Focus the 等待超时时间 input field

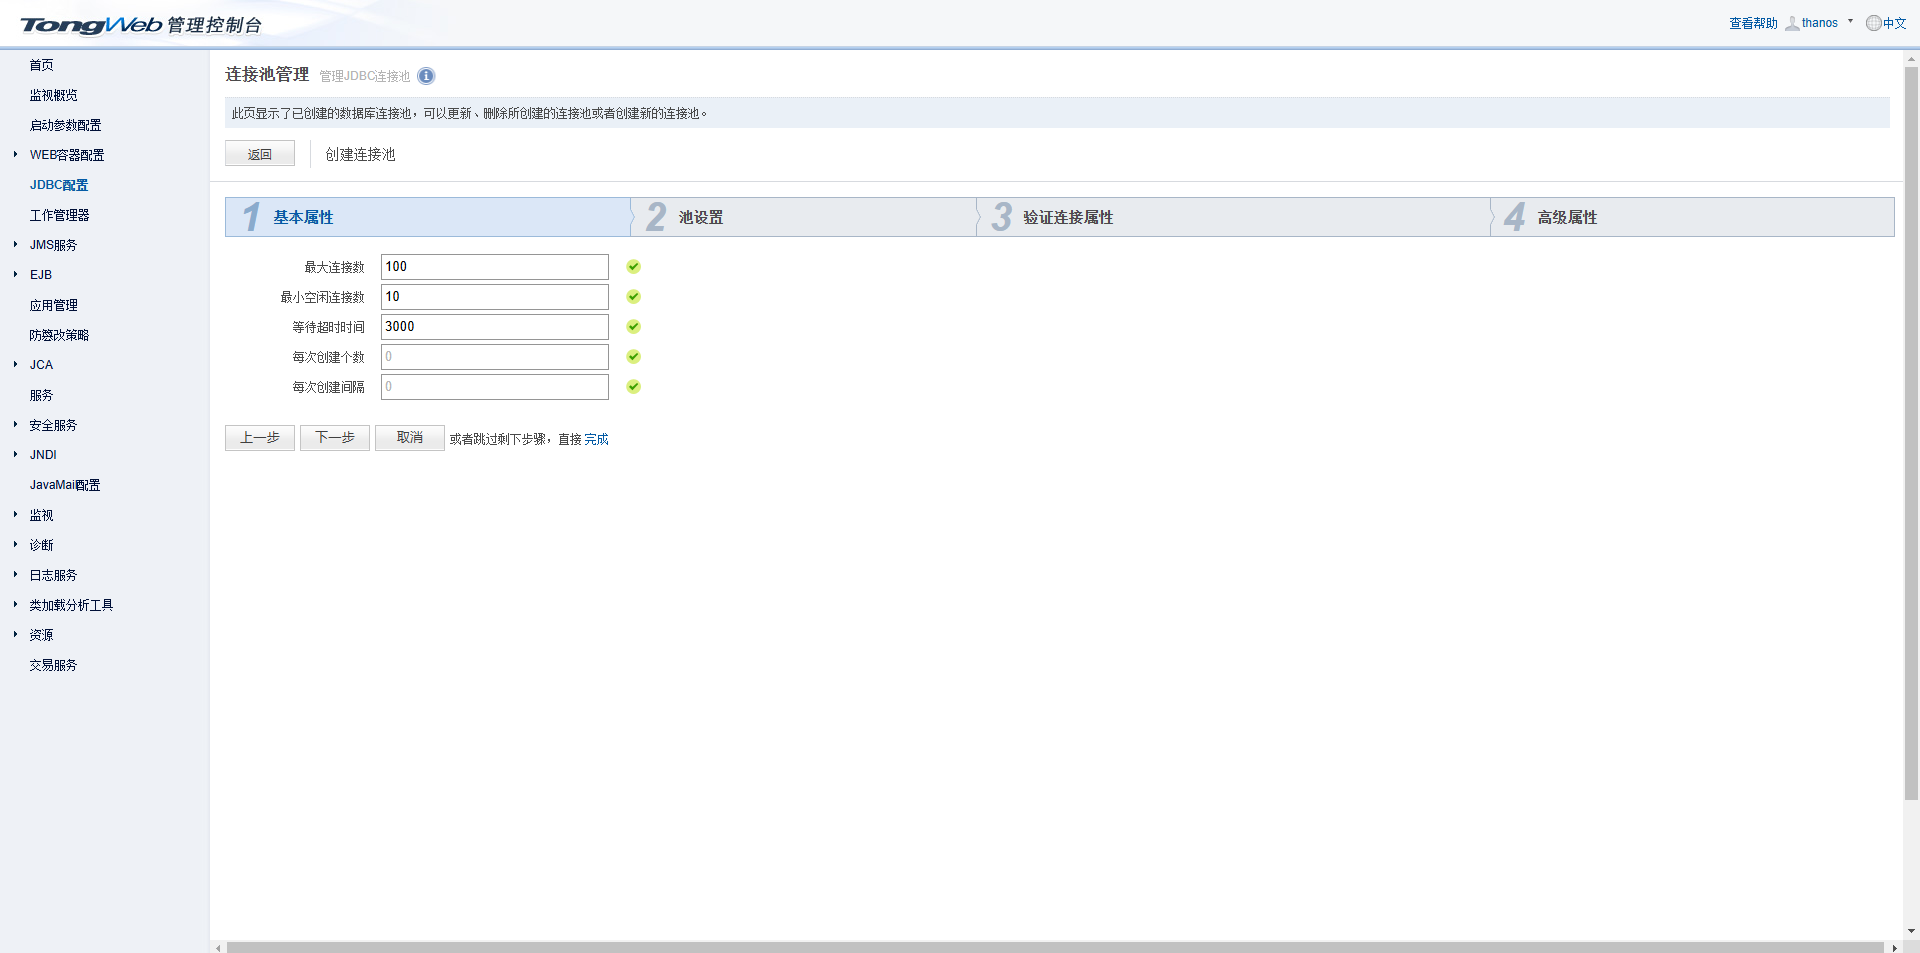point(495,327)
